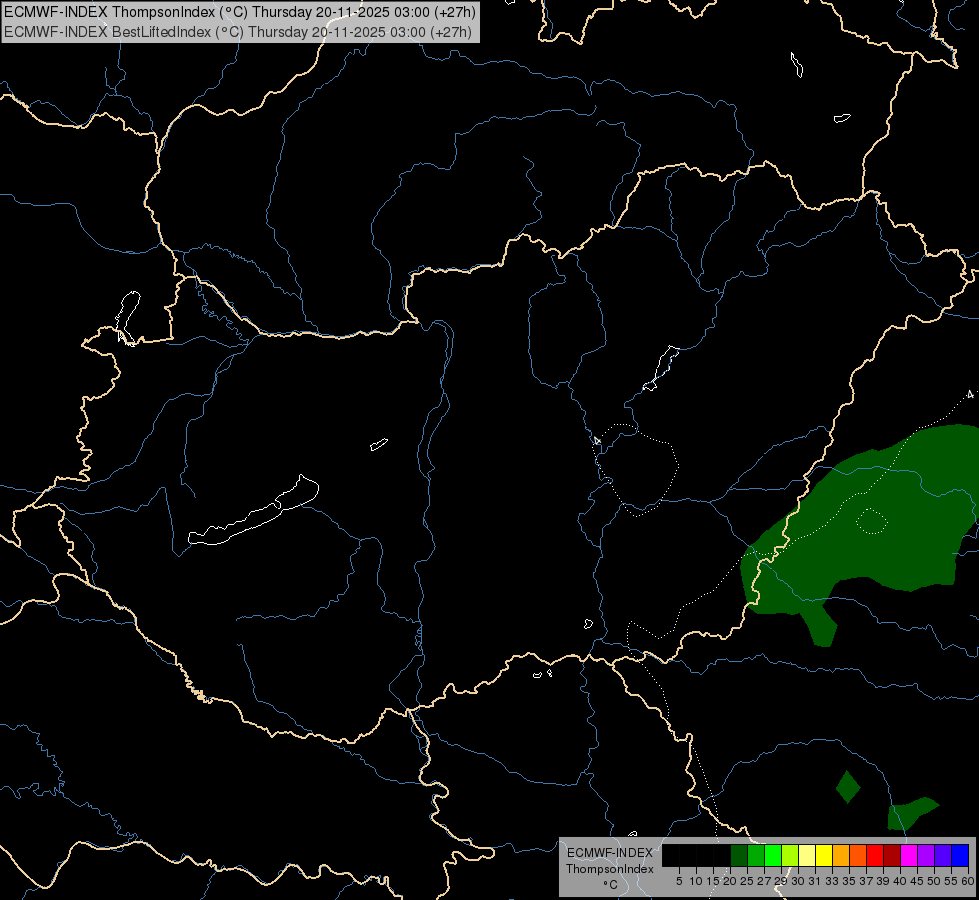
Task: Click the blue 55–60 legend swatch
Action: point(960,855)
